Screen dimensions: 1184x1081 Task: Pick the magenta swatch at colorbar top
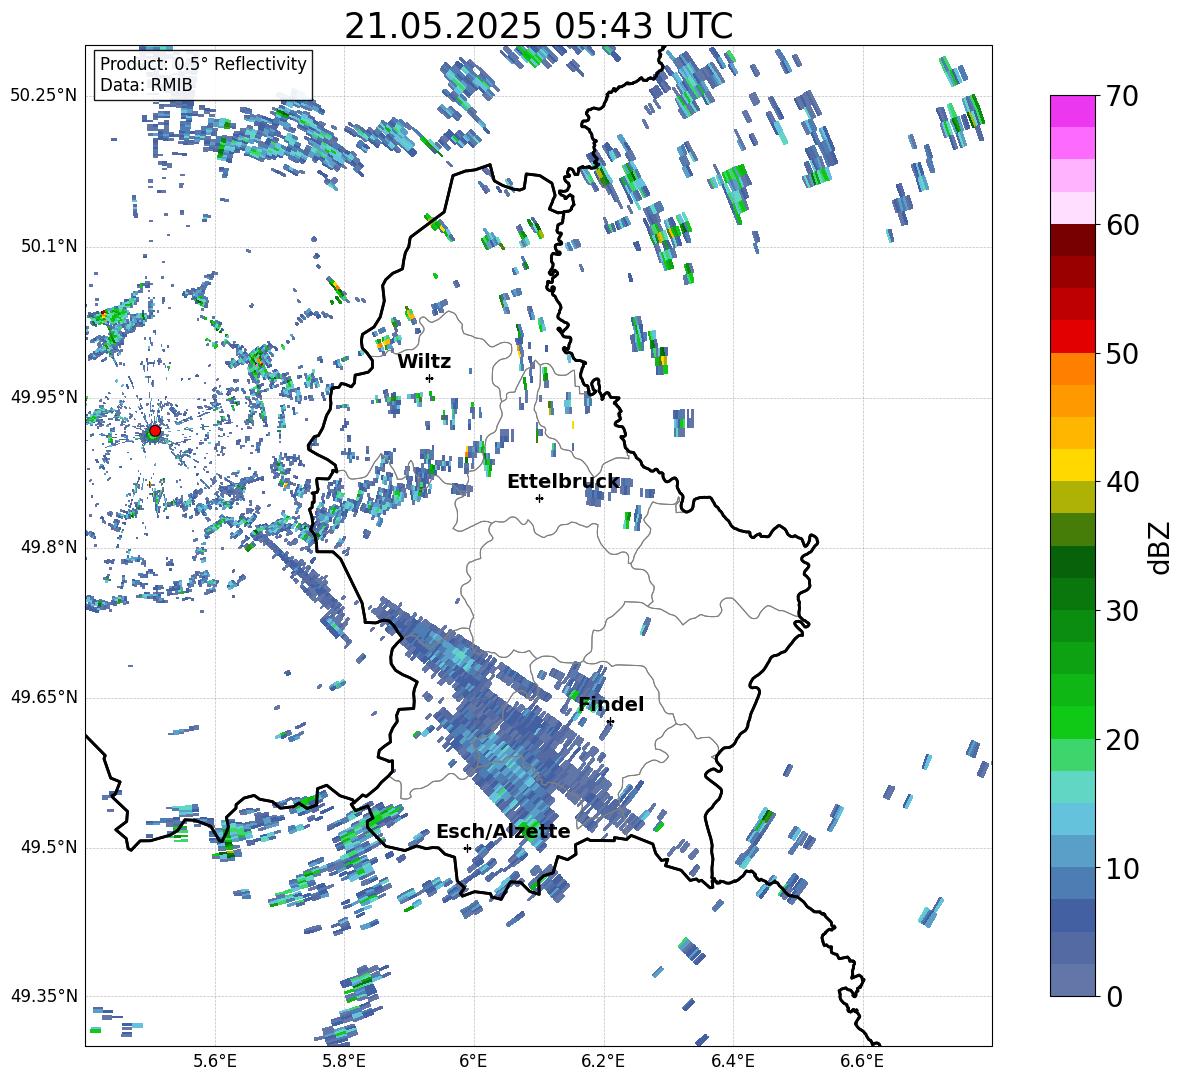click(x=1073, y=111)
